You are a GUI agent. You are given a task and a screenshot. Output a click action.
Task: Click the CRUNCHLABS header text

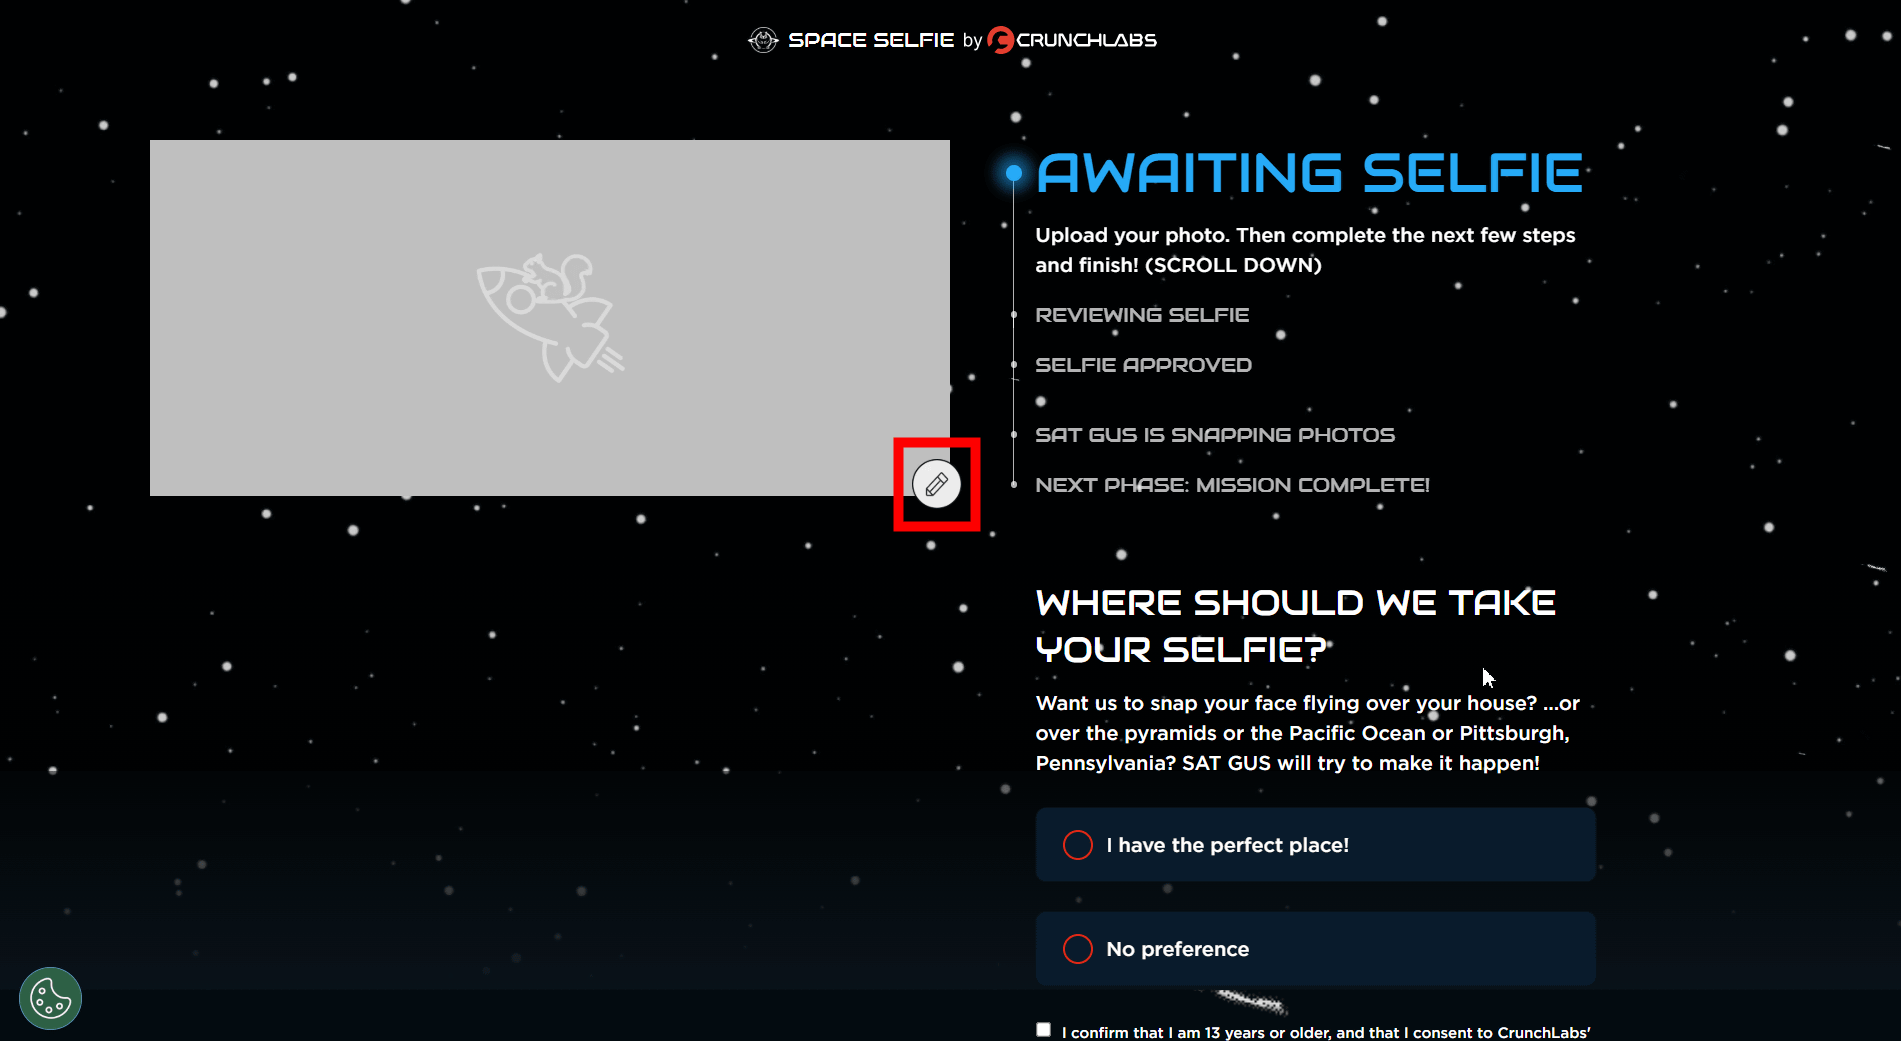pos(1087,40)
